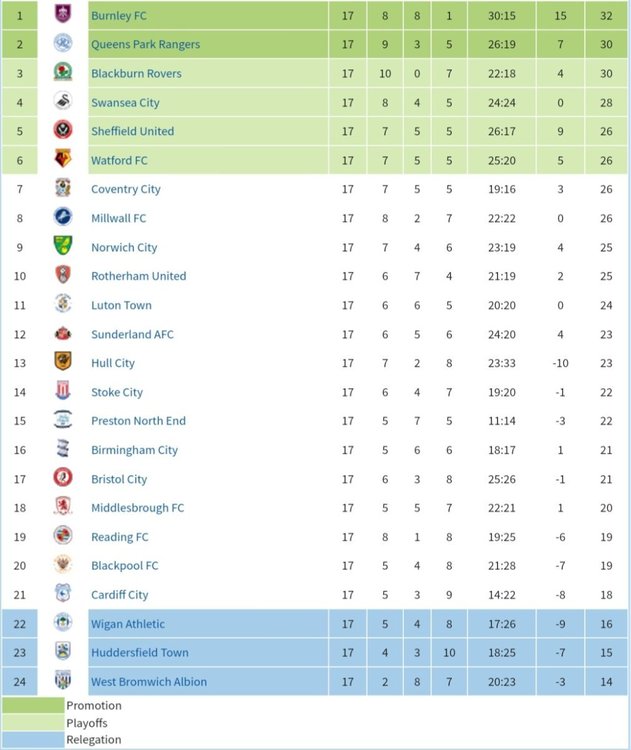Open the Rotherham United team link

[139, 276]
